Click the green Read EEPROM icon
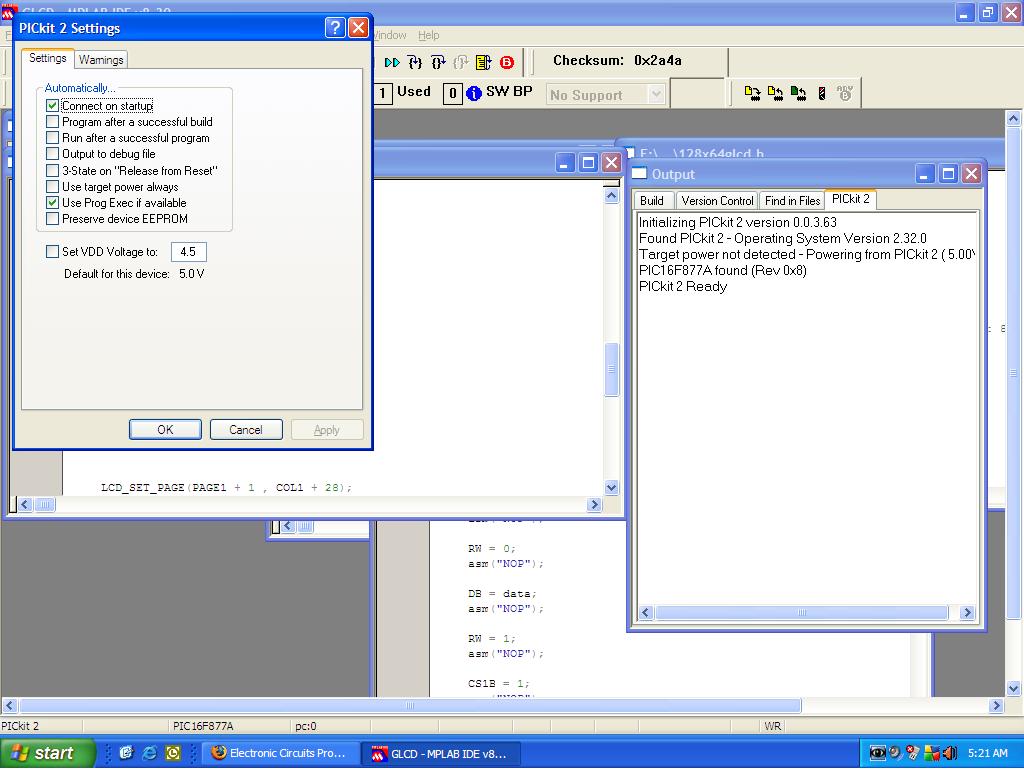 tap(798, 93)
